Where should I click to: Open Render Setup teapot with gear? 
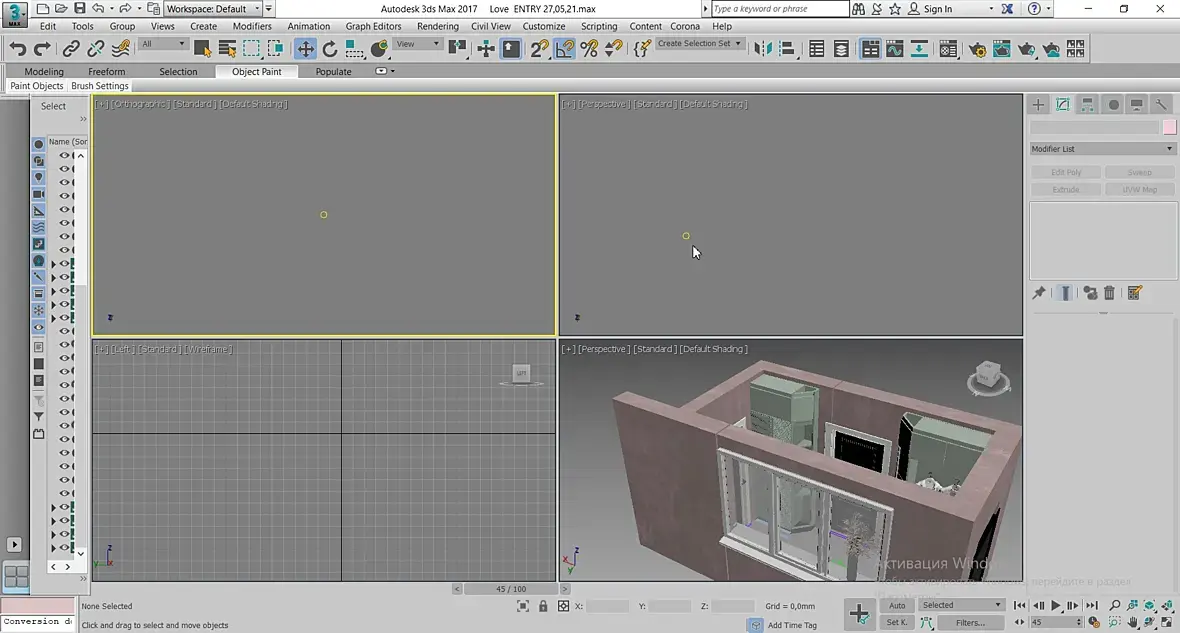tap(977, 49)
